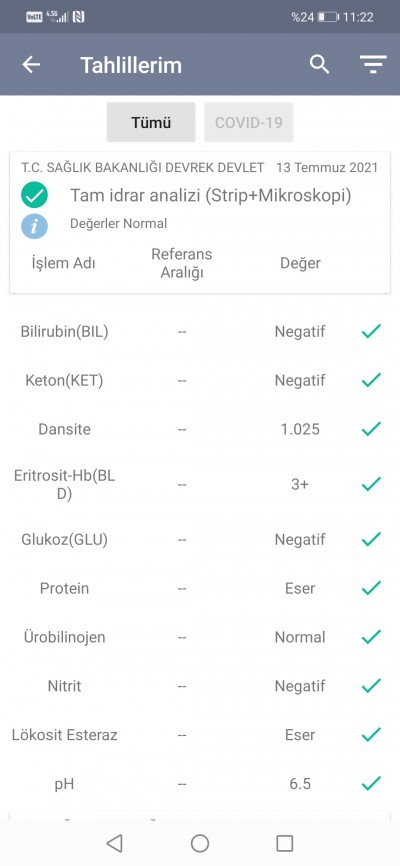Tap Android recent apps square
400x866 pixels.
285,843
